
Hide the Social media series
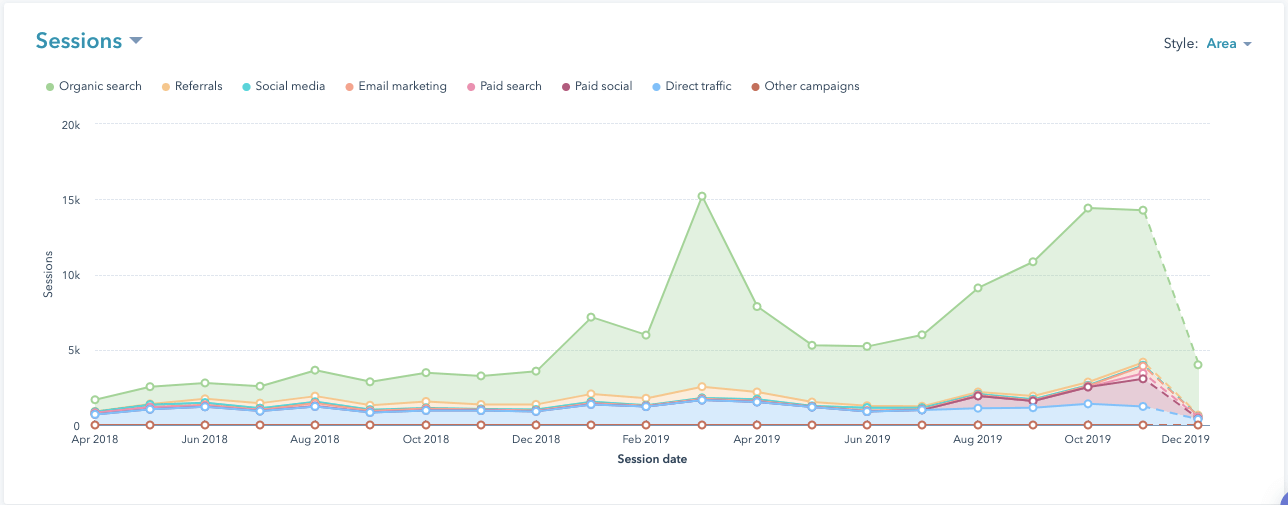[290, 86]
